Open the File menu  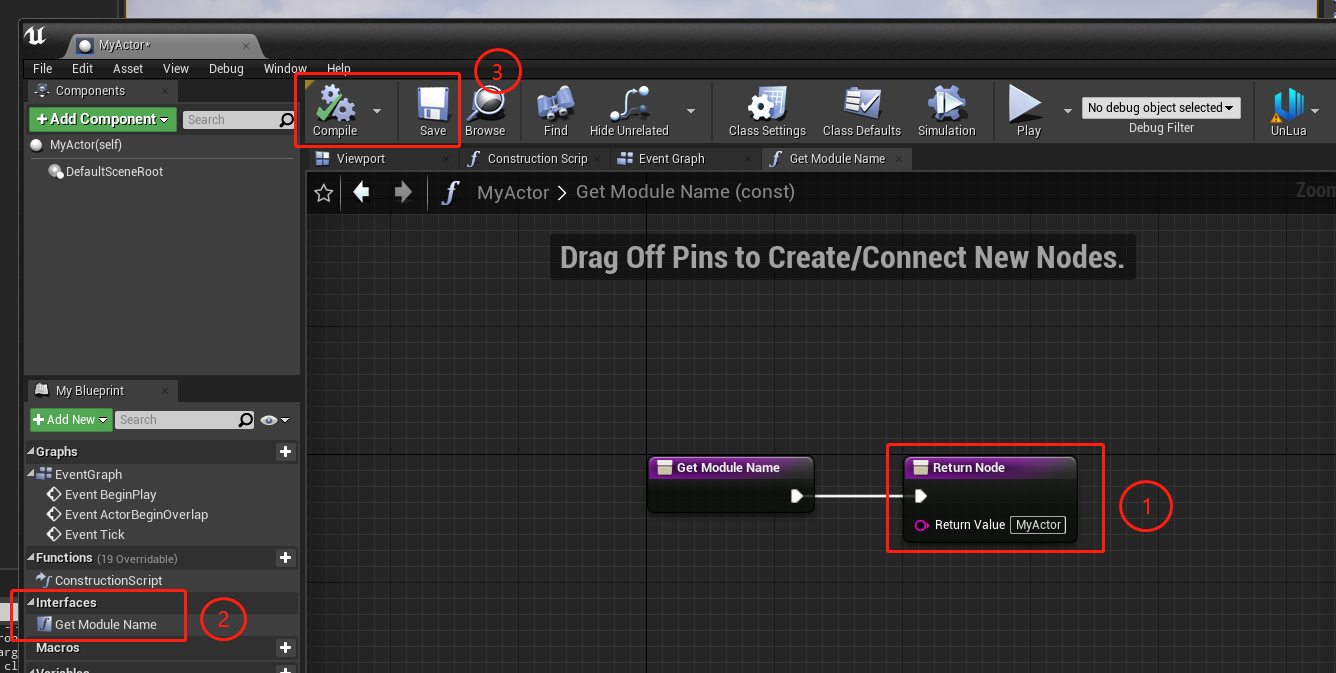(43, 69)
